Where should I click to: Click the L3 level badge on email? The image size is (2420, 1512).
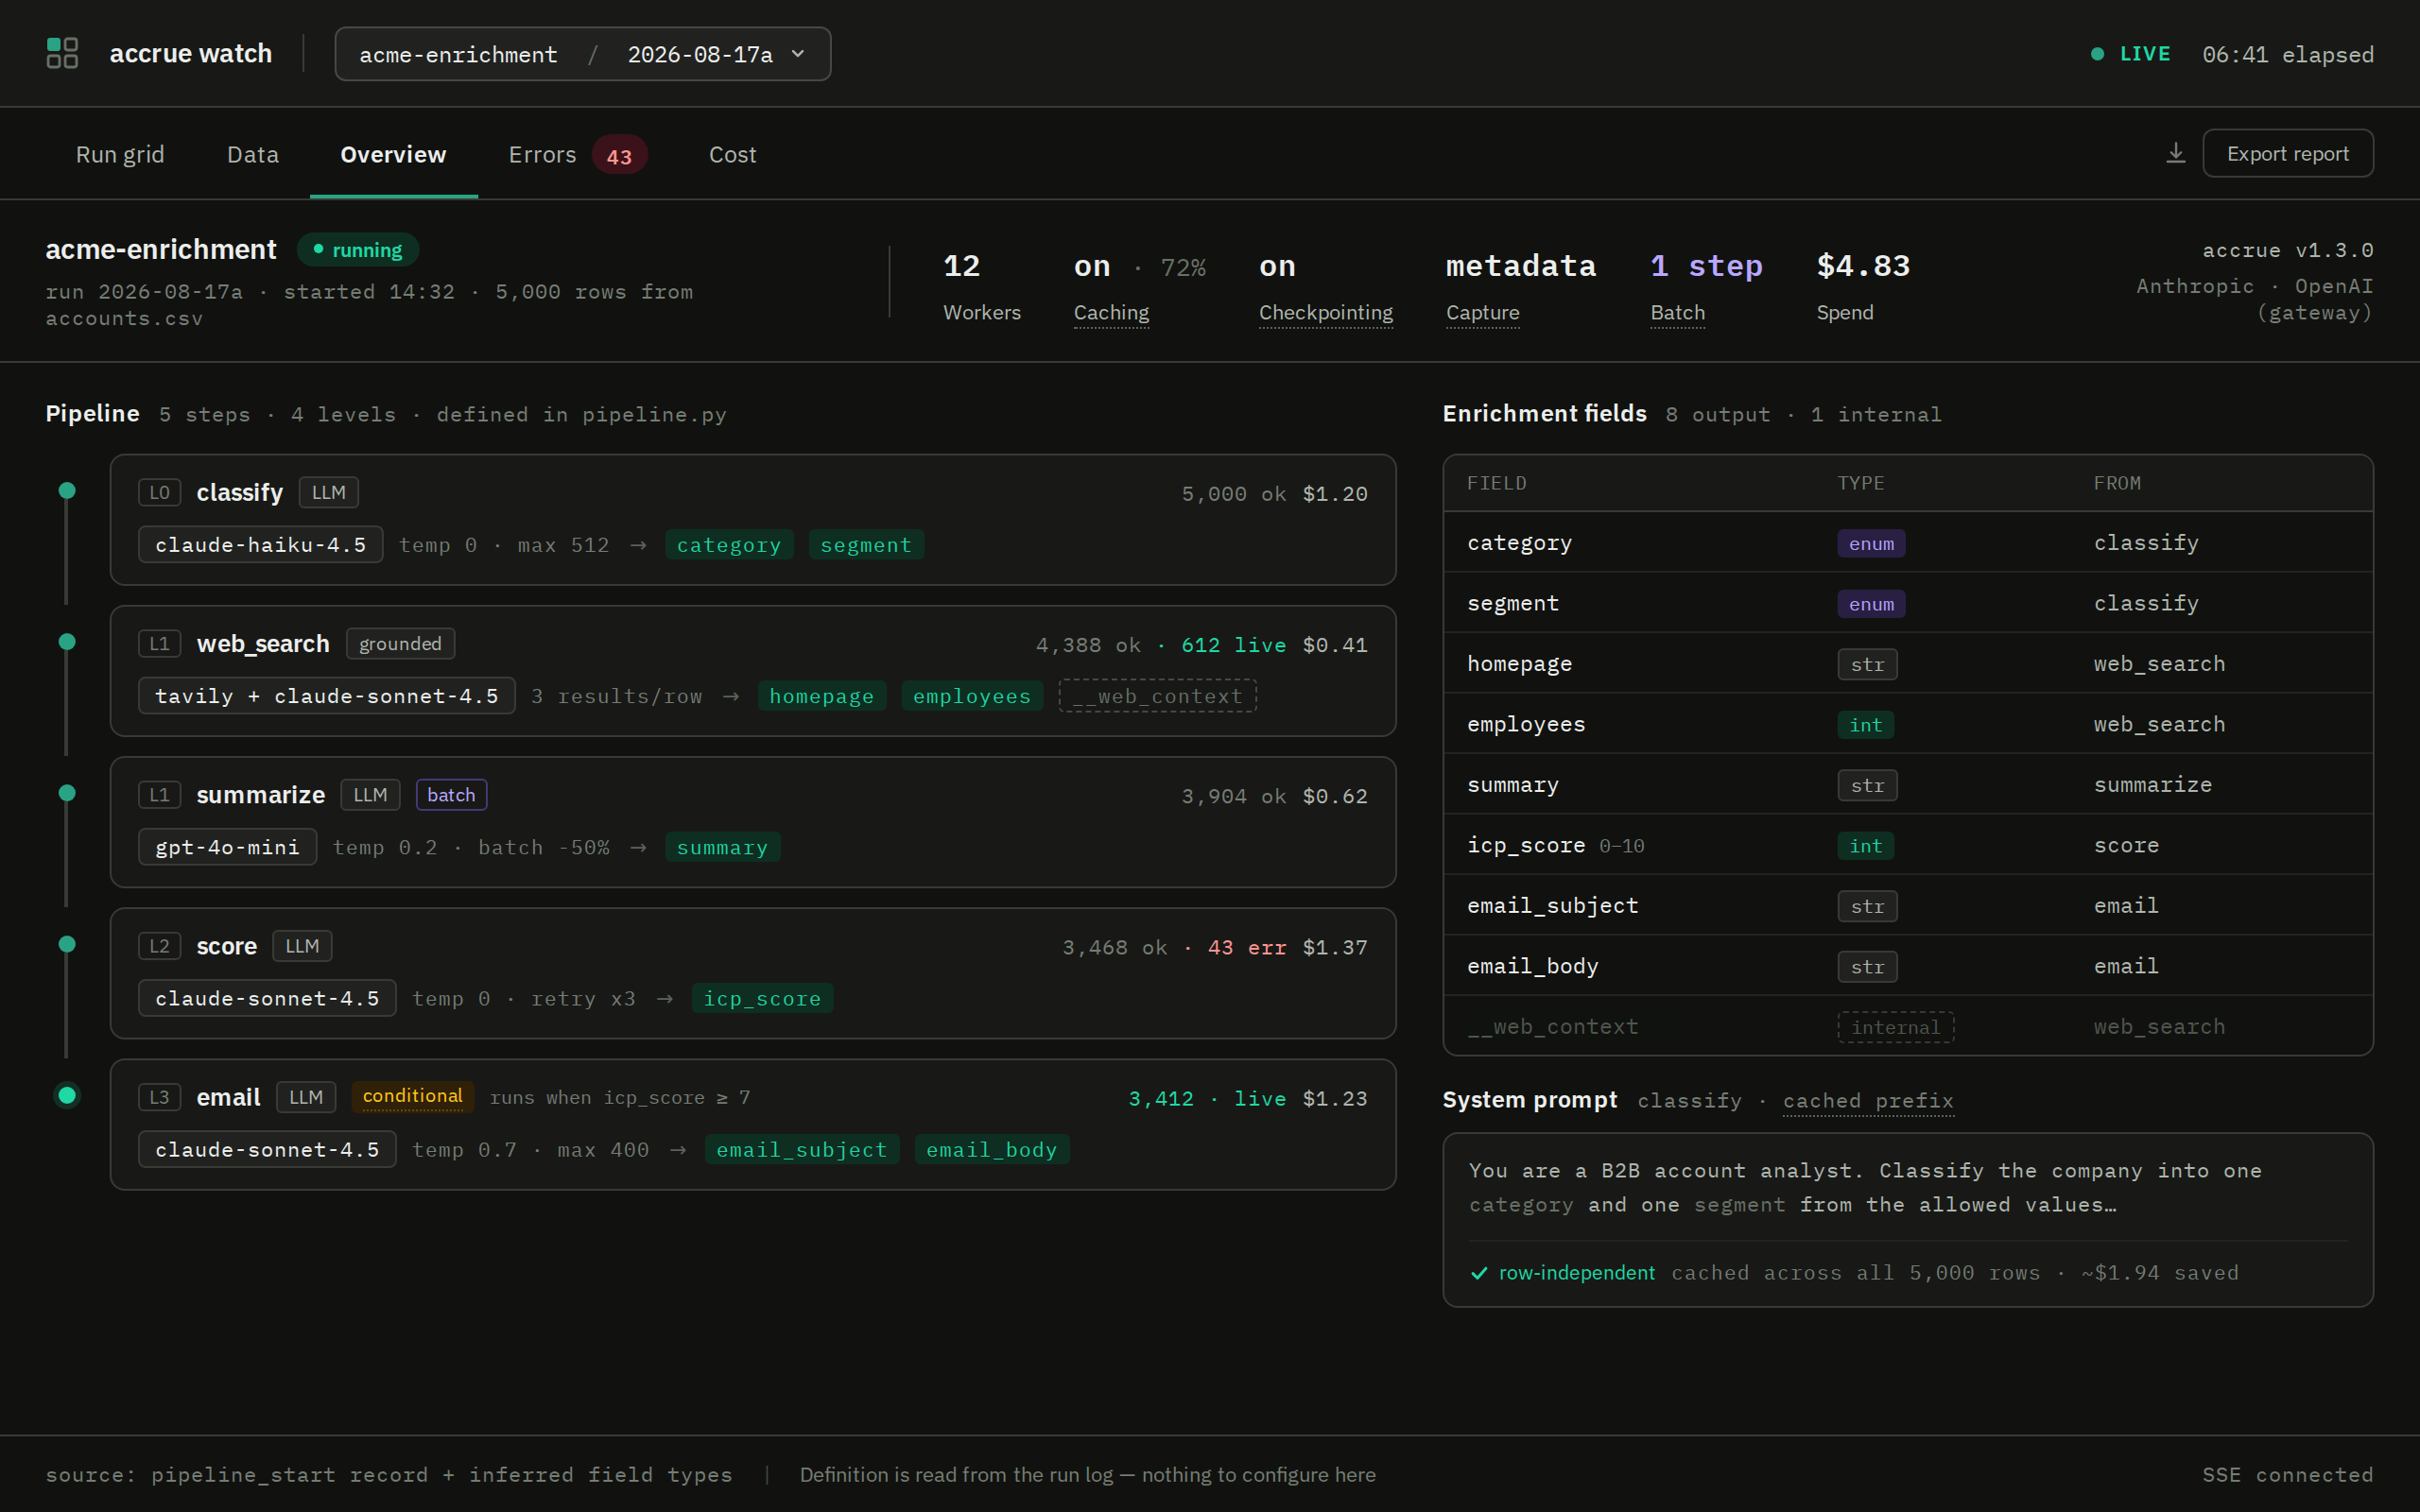click(159, 1097)
